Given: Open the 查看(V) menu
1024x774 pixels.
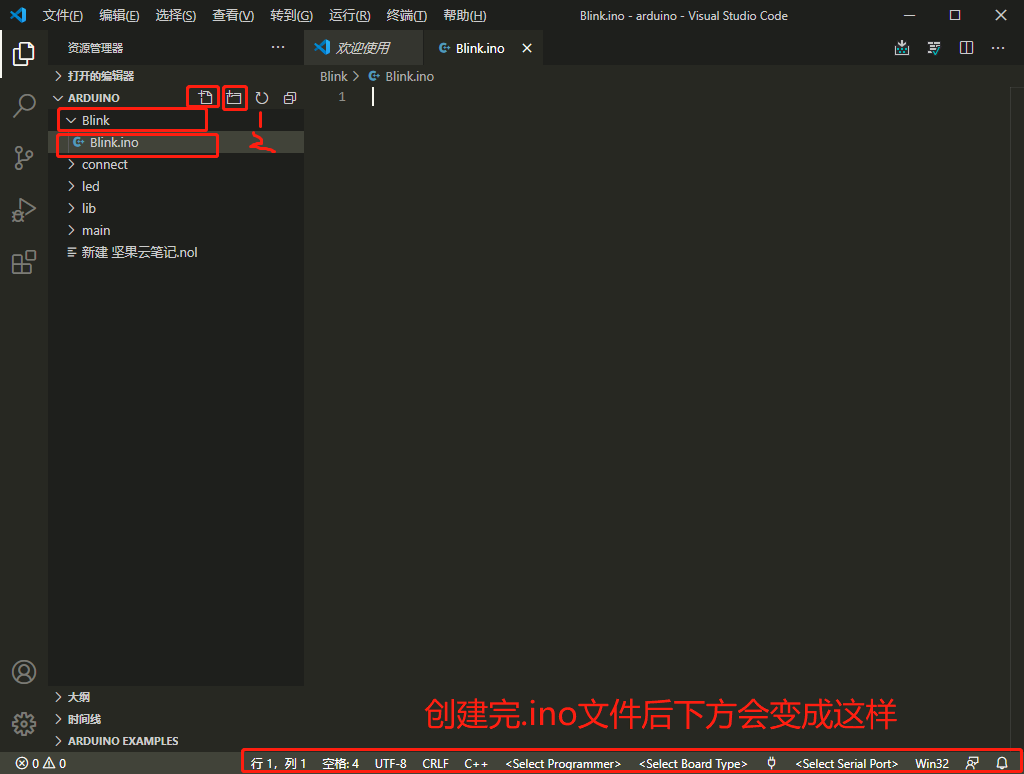Looking at the screenshot, I should coord(233,16).
